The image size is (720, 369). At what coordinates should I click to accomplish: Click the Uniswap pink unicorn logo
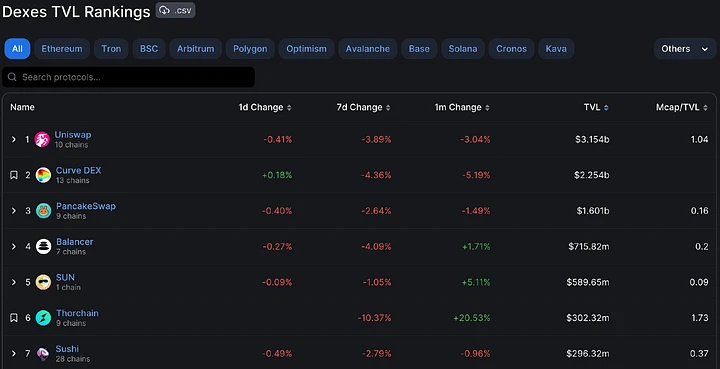(42, 140)
